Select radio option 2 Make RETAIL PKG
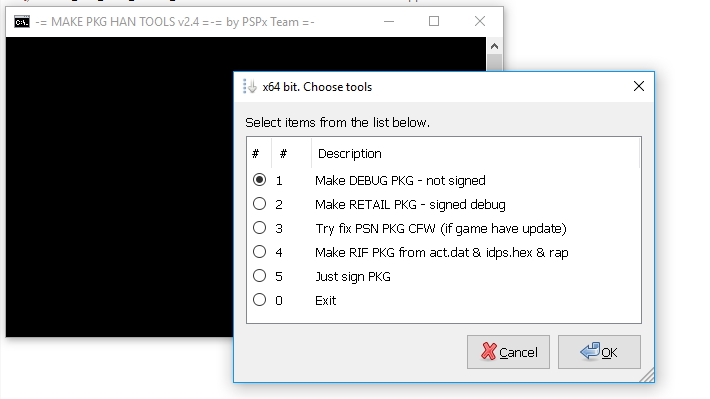Screen dimensions: 710x399 coord(259,204)
